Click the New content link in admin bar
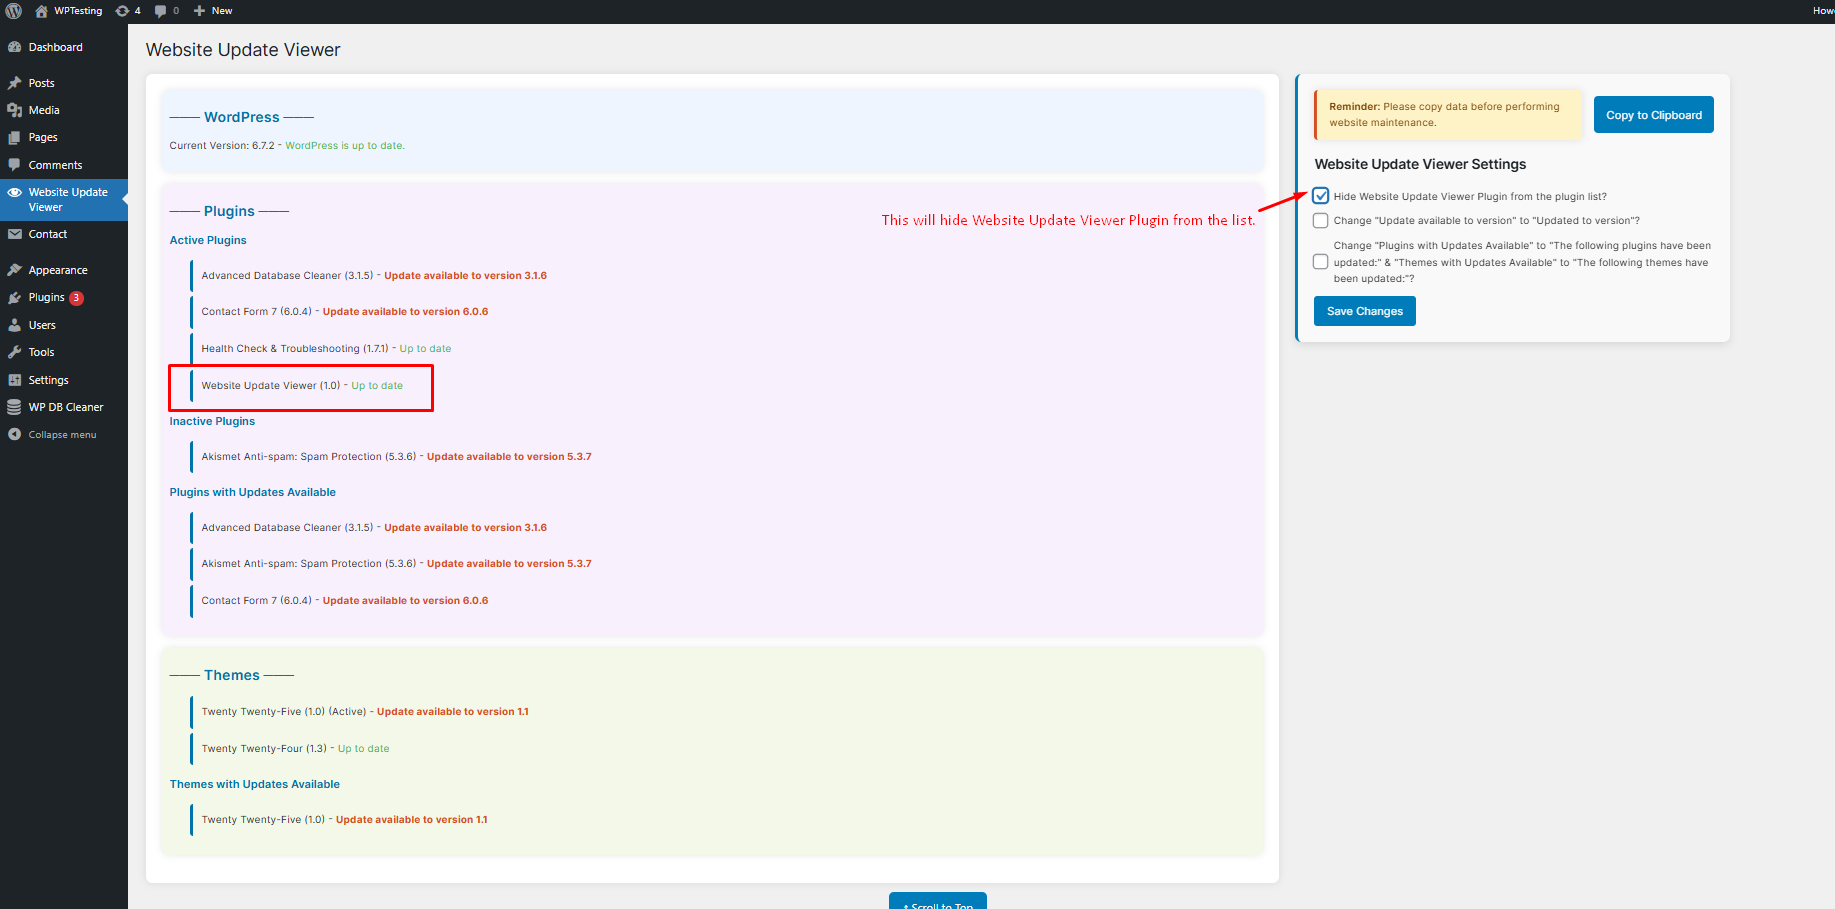1835x909 pixels. tap(213, 11)
